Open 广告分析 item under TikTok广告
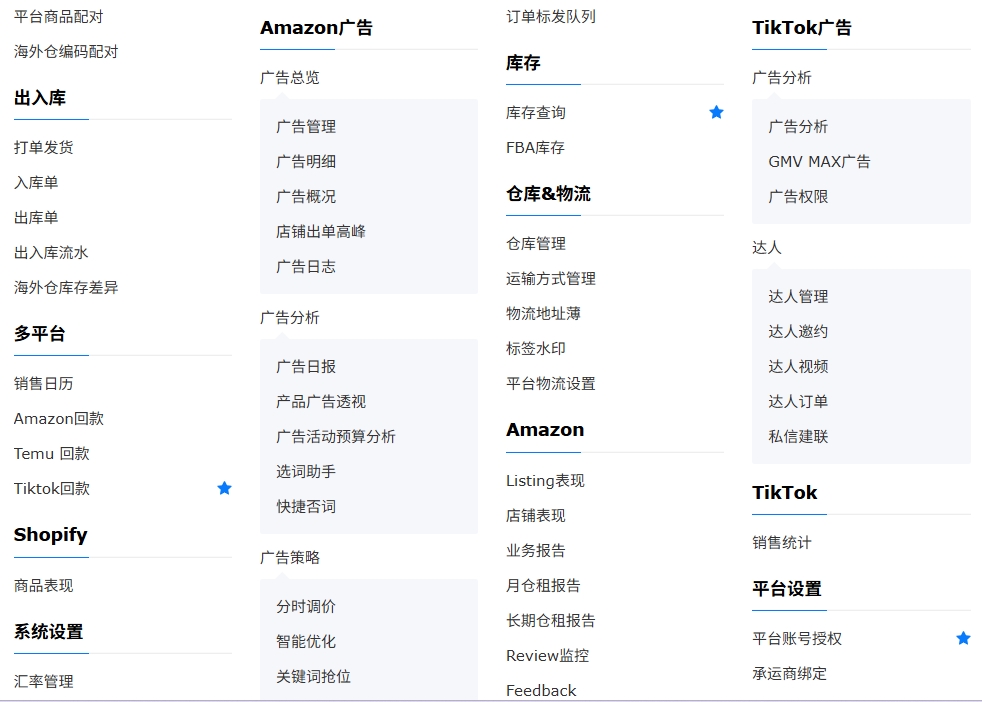The image size is (982, 702). 799,126
